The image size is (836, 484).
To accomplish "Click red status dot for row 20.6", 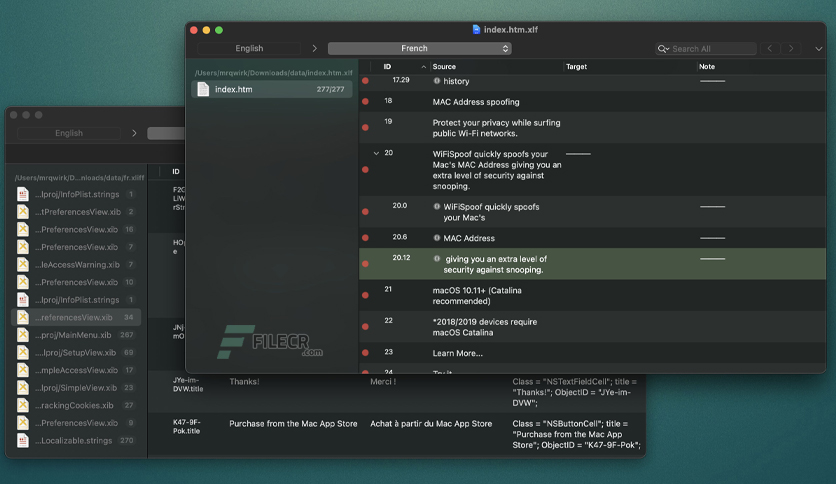I will (365, 238).
